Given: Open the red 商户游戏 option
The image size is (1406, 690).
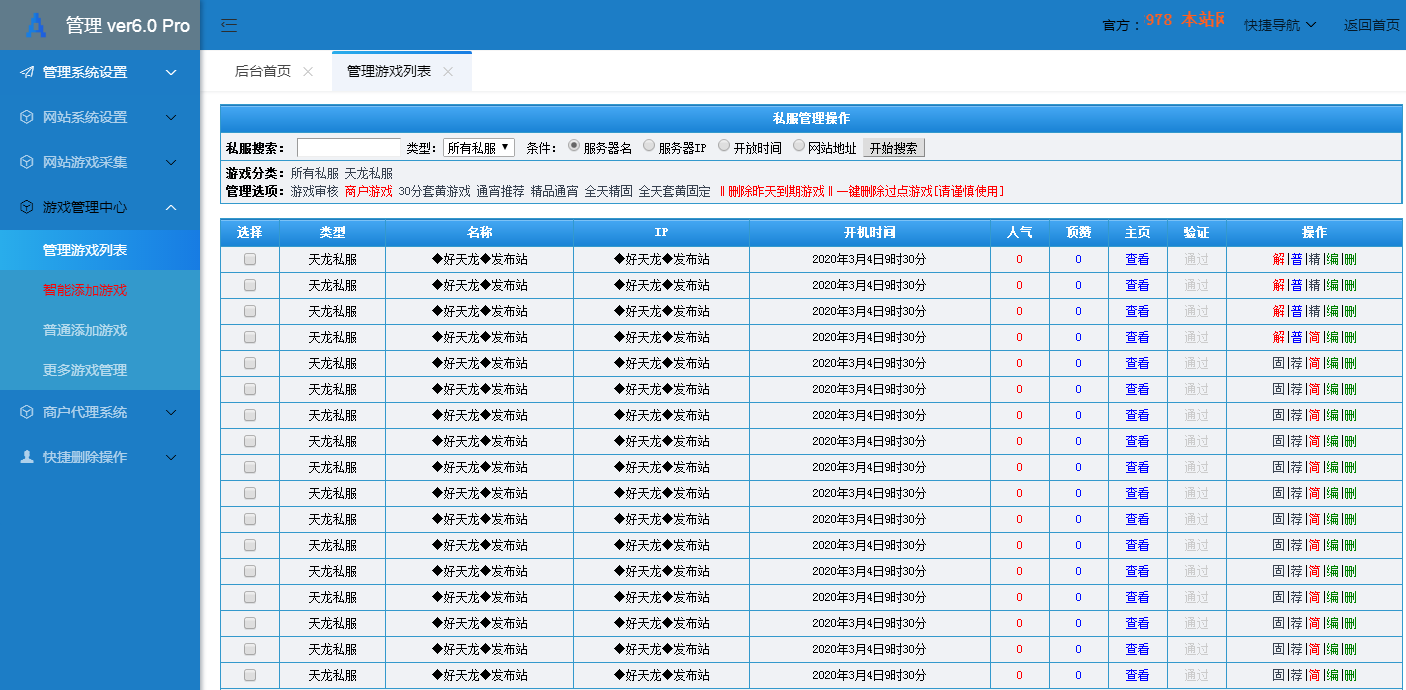Looking at the screenshot, I should [x=369, y=191].
